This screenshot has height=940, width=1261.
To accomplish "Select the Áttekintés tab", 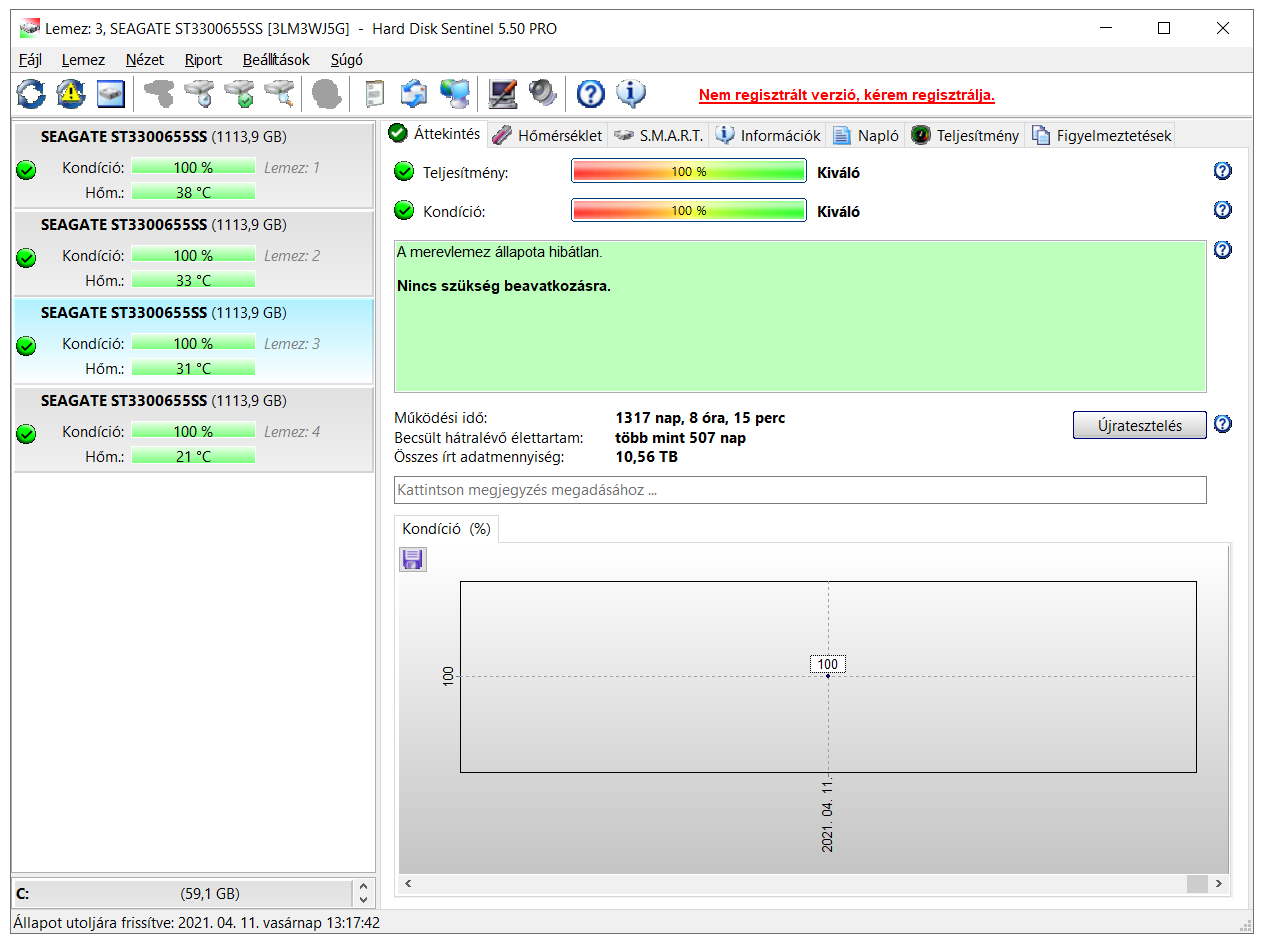I will coord(435,133).
